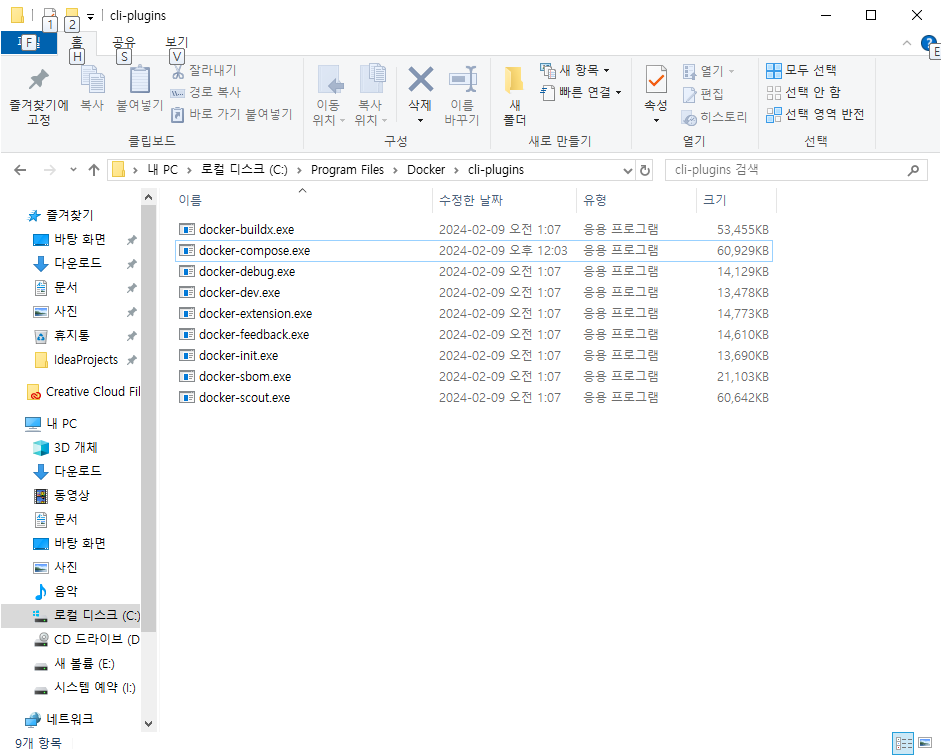Collapse the ribbon with the chevron

point(907,43)
